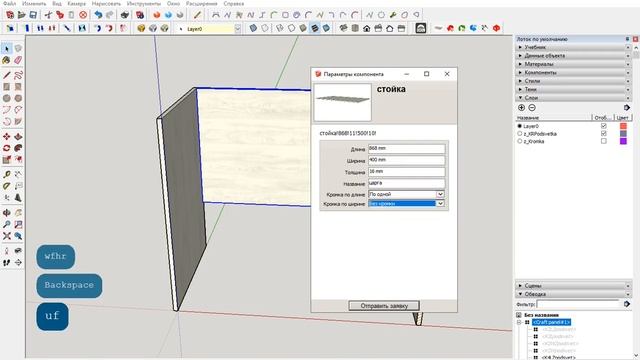Screen dimensions: 640x360
Task: Open the Изменить menu
Action: point(34,3)
